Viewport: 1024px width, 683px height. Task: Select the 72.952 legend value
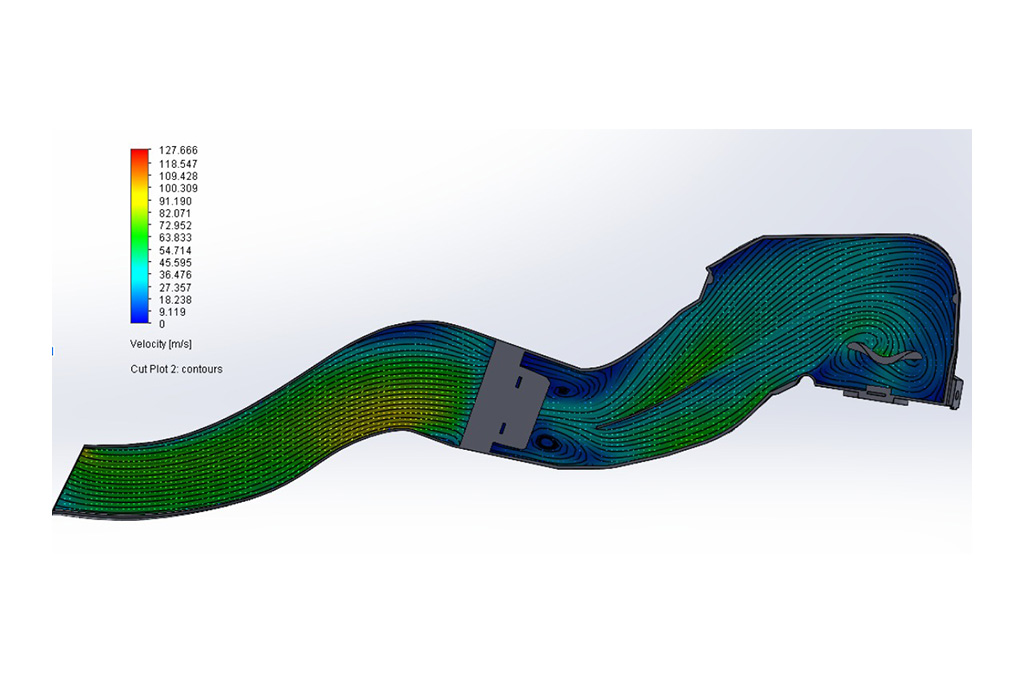(x=176, y=226)
